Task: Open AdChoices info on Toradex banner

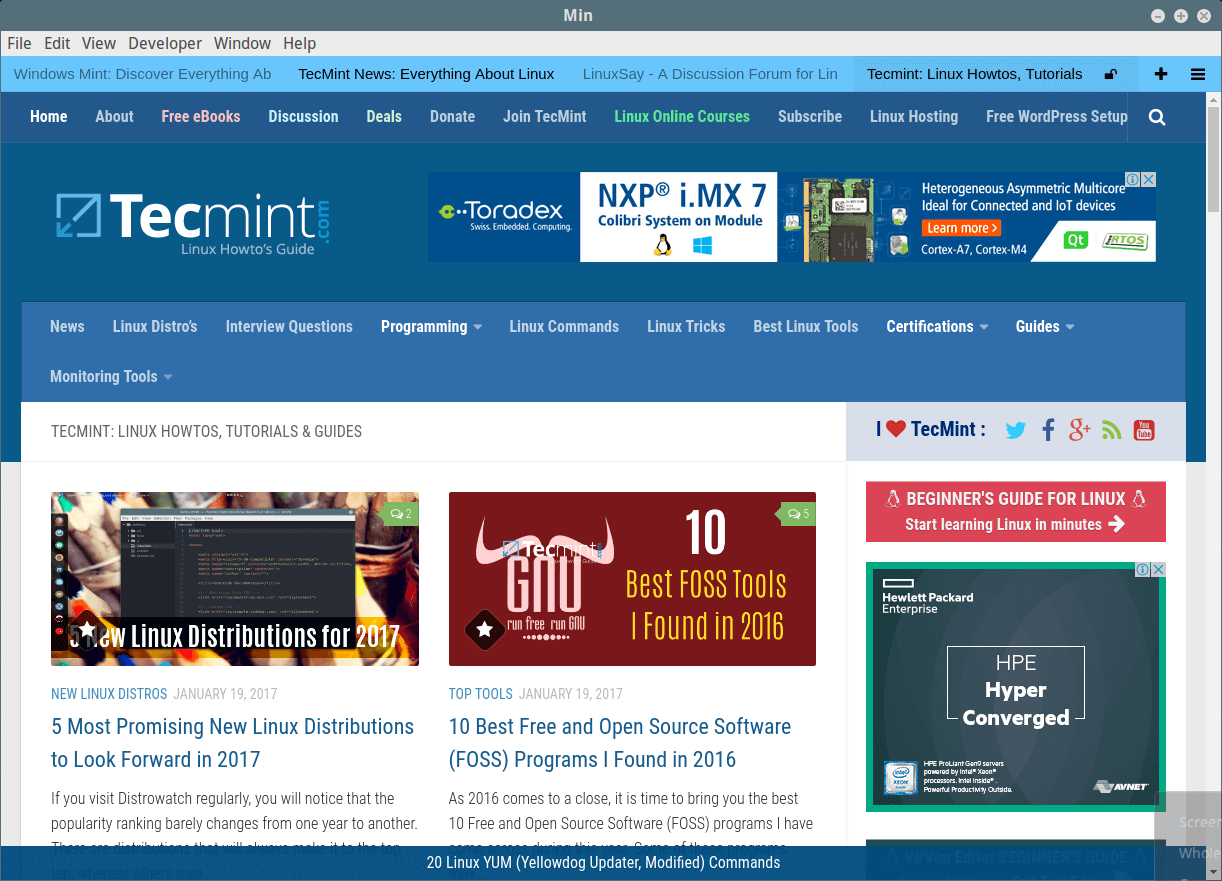Action: click(1134, 180)
